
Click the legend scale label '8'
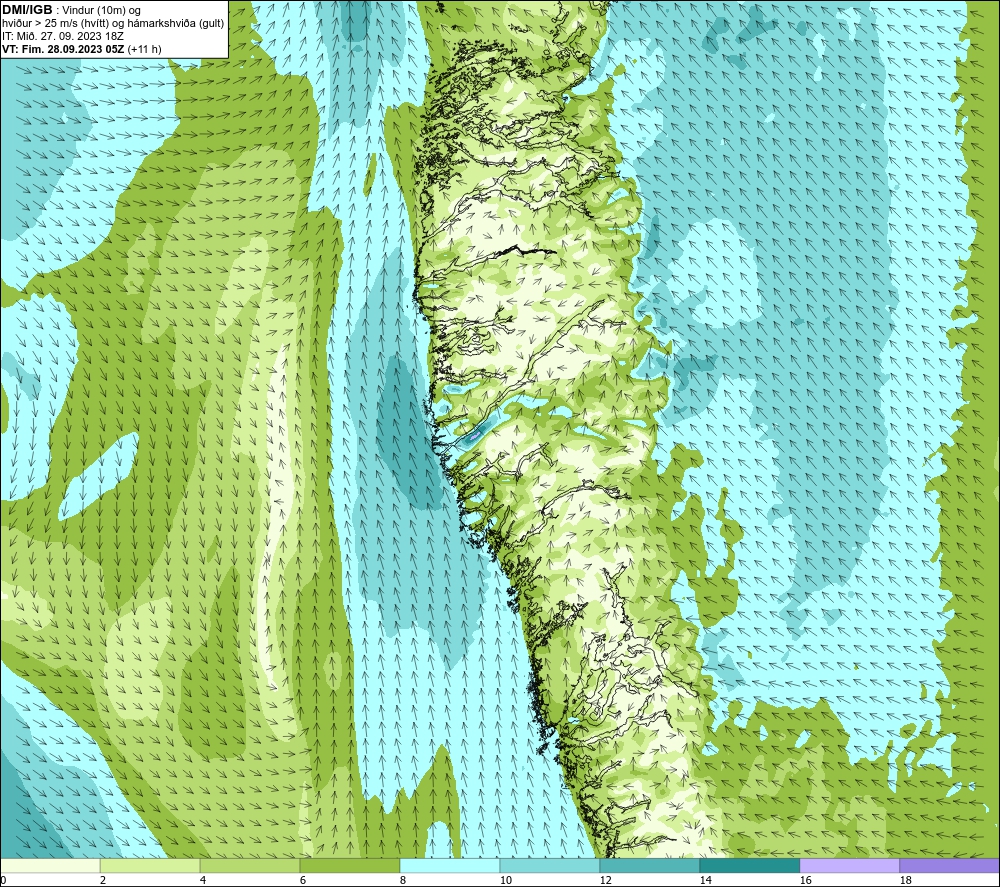403,881
